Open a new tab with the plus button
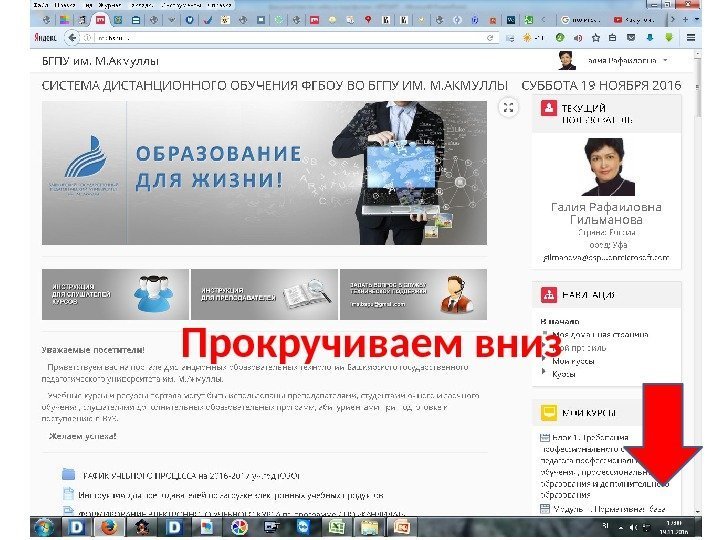 coord(685,20)
